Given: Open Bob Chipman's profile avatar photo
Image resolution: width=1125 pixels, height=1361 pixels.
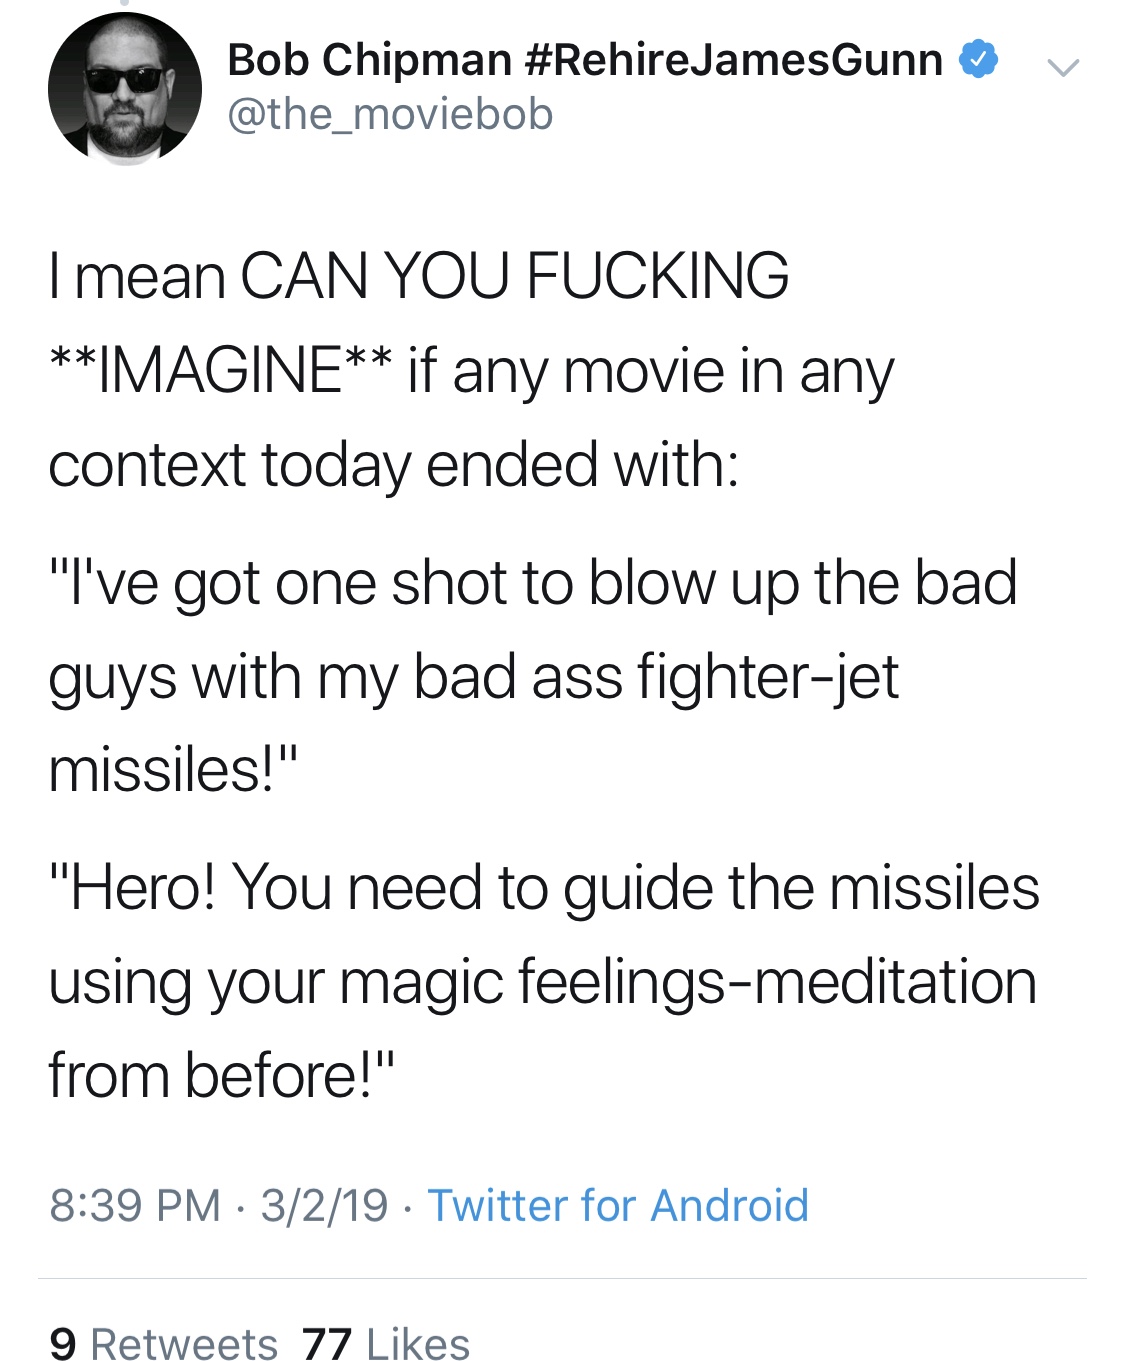Looking at the screenshot, I should [125, 88].
